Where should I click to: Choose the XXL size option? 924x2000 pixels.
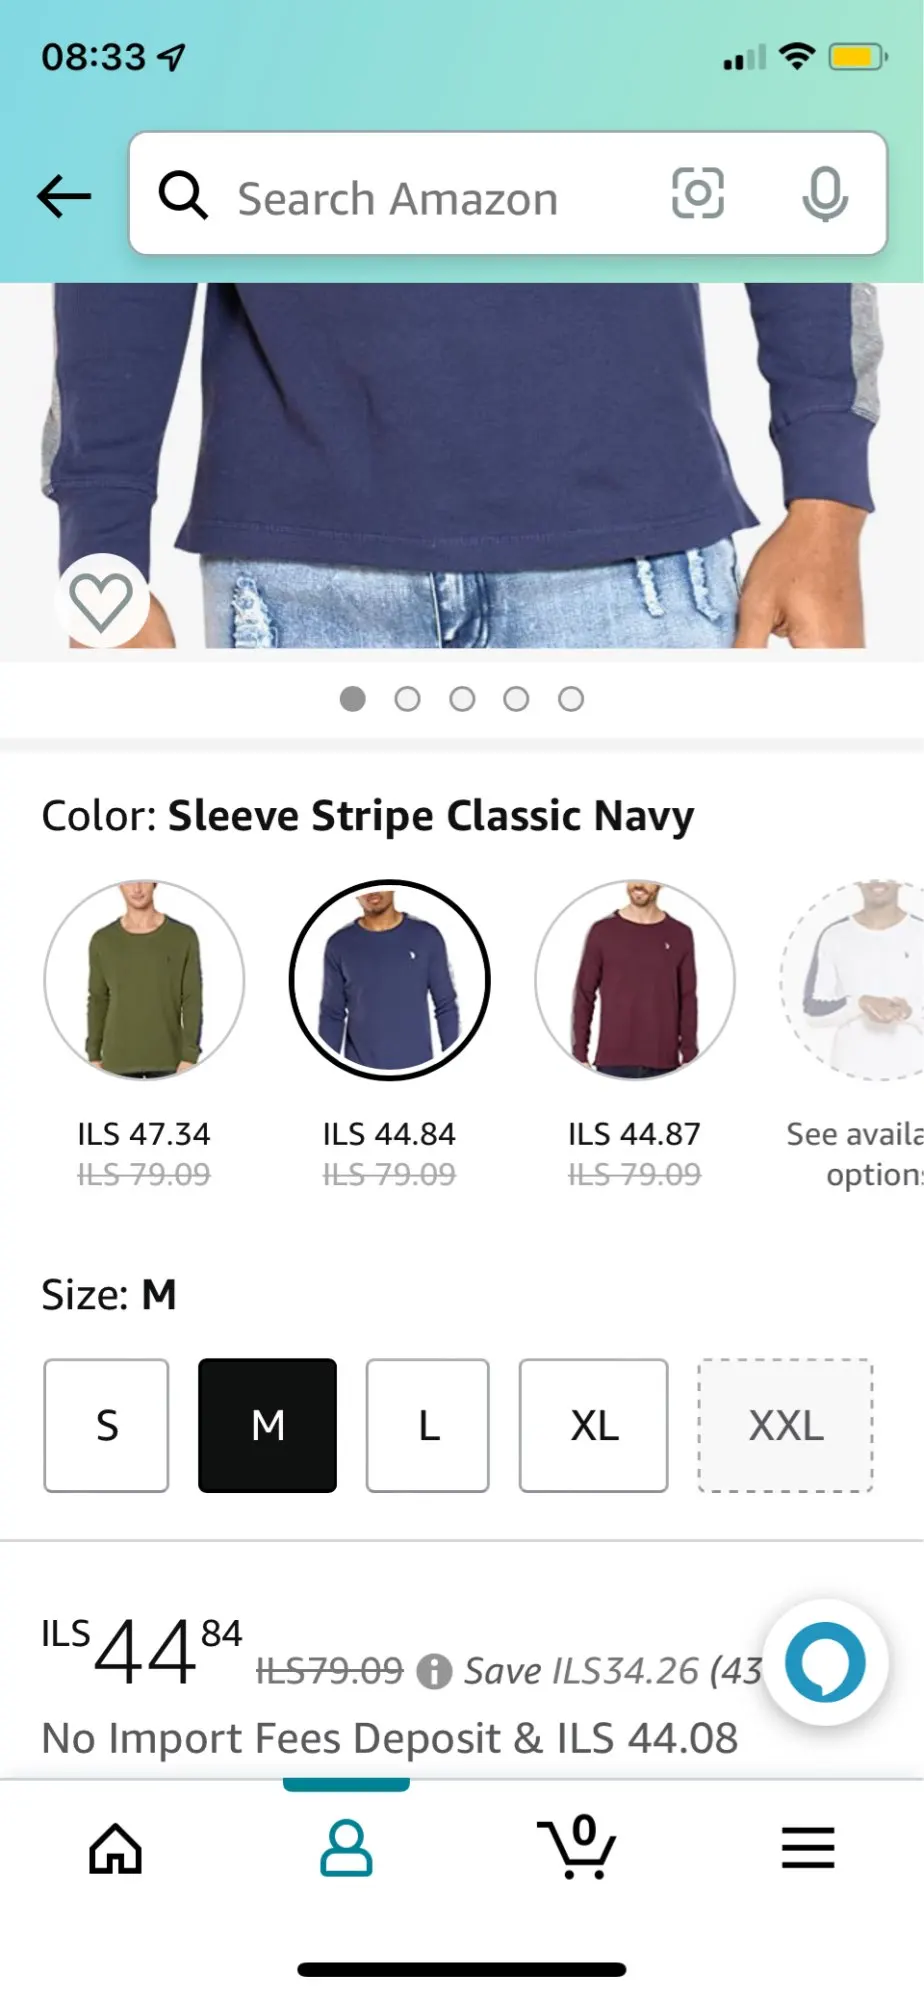[786, 1425]
